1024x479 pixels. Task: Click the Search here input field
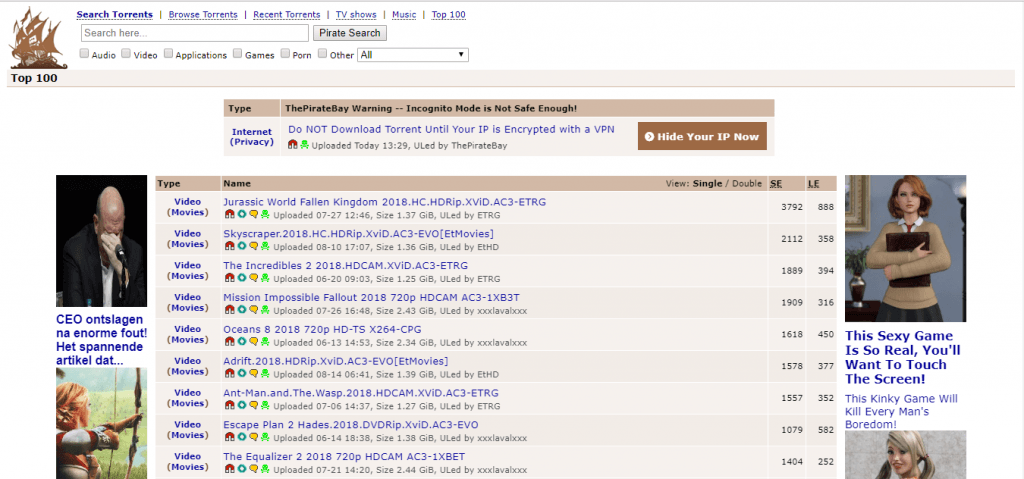click(195, 33)
